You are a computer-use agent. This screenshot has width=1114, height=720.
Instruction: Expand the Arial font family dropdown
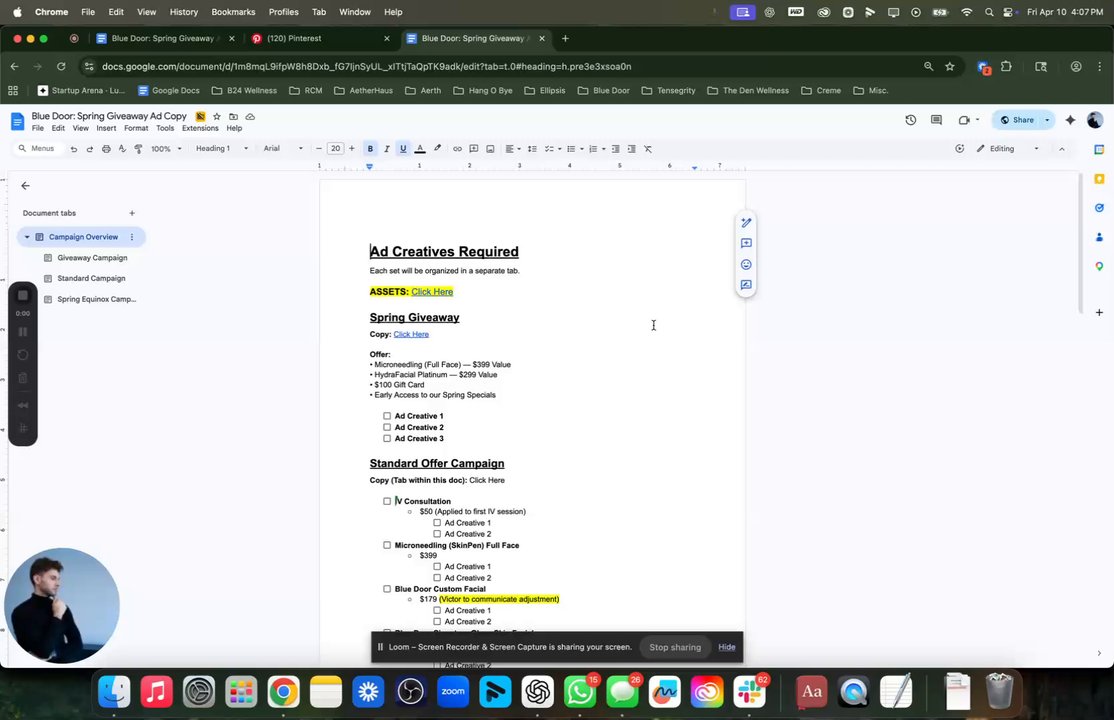283,149
